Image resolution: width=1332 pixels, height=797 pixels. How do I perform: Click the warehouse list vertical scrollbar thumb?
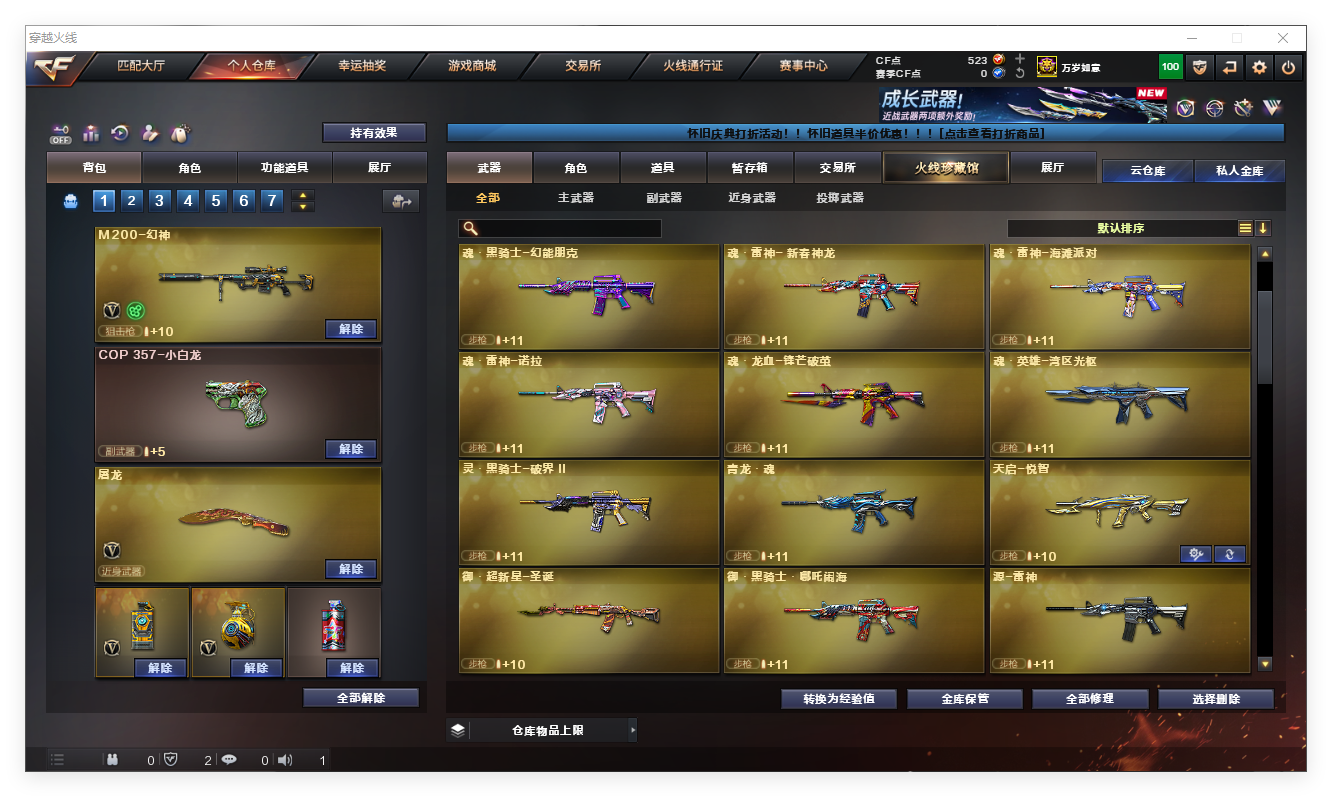1265,336
